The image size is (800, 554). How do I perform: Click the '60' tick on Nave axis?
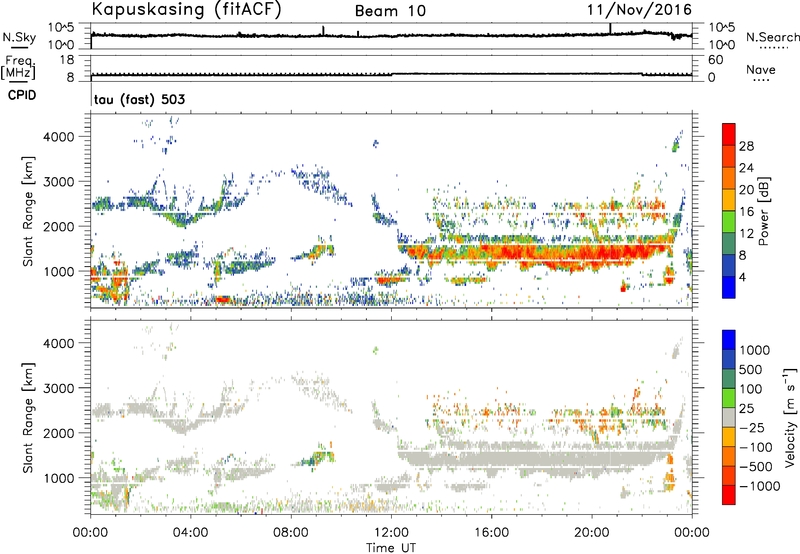click(x=715, y=60)
